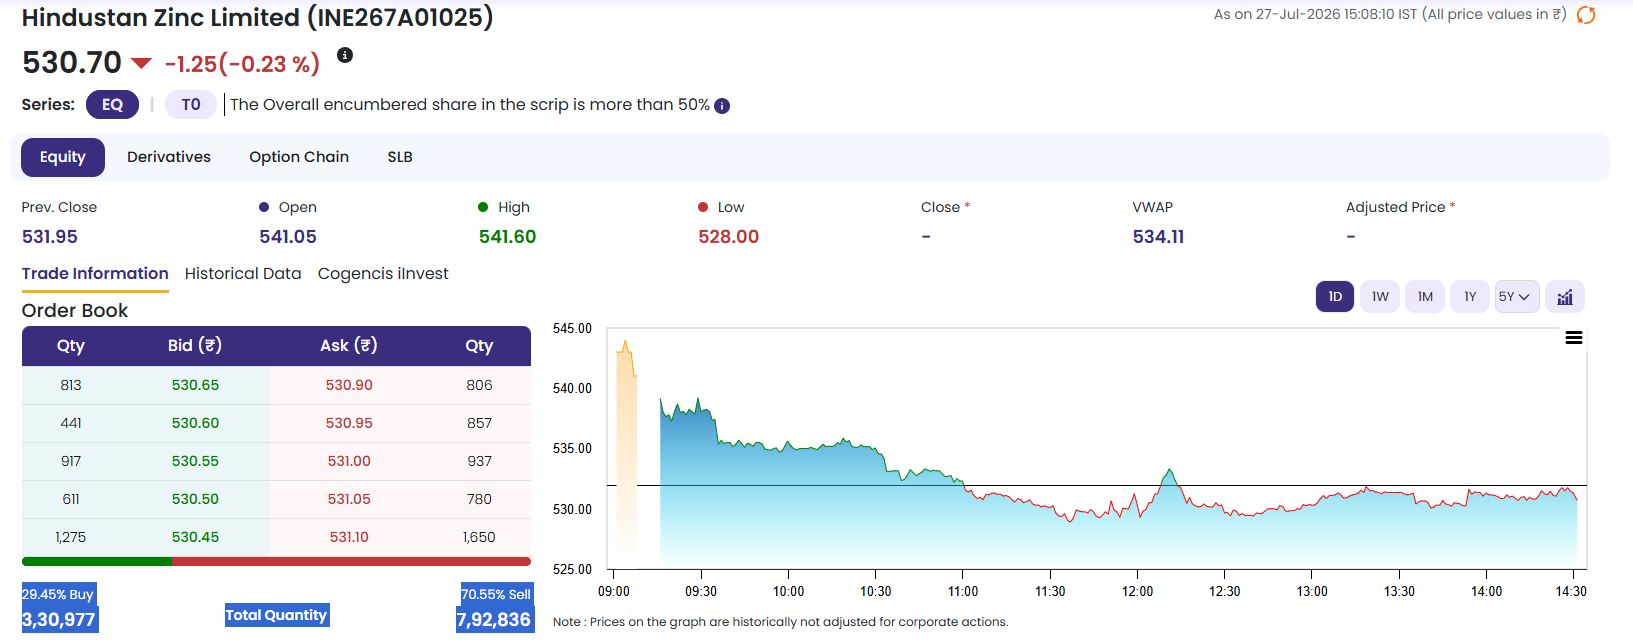The image size is (1633, 643).
Task: Open the Equity tab
Action: tap(63, 157)
